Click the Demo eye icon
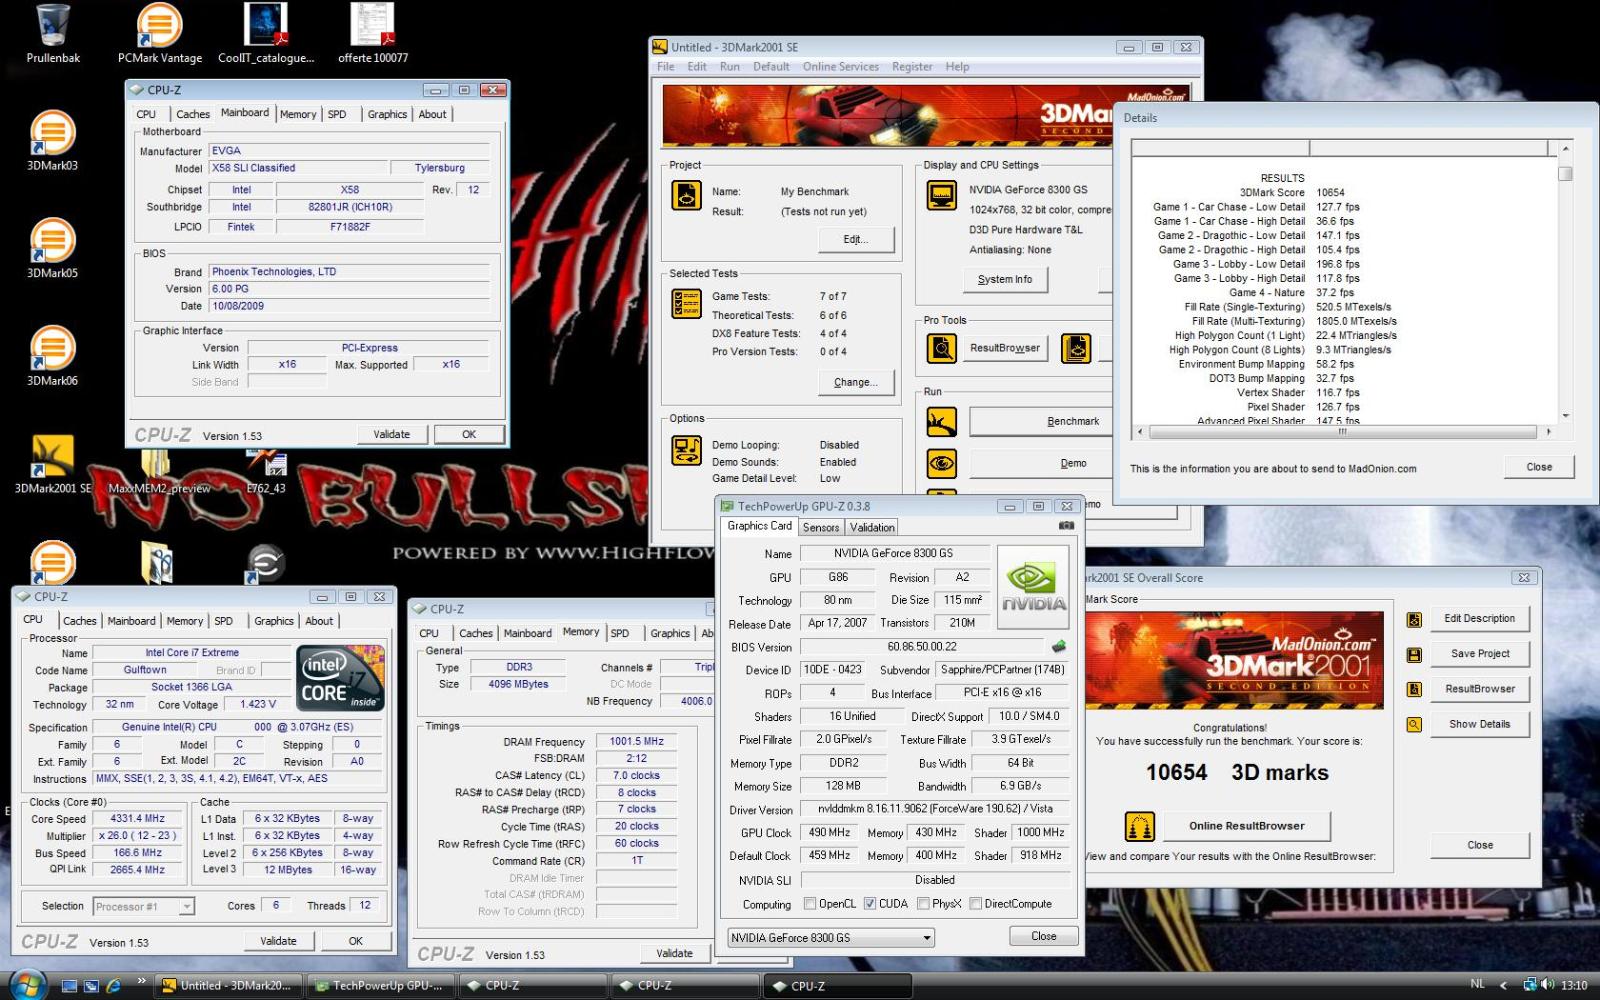1600x1000 pixels. [x=941, y=463]
